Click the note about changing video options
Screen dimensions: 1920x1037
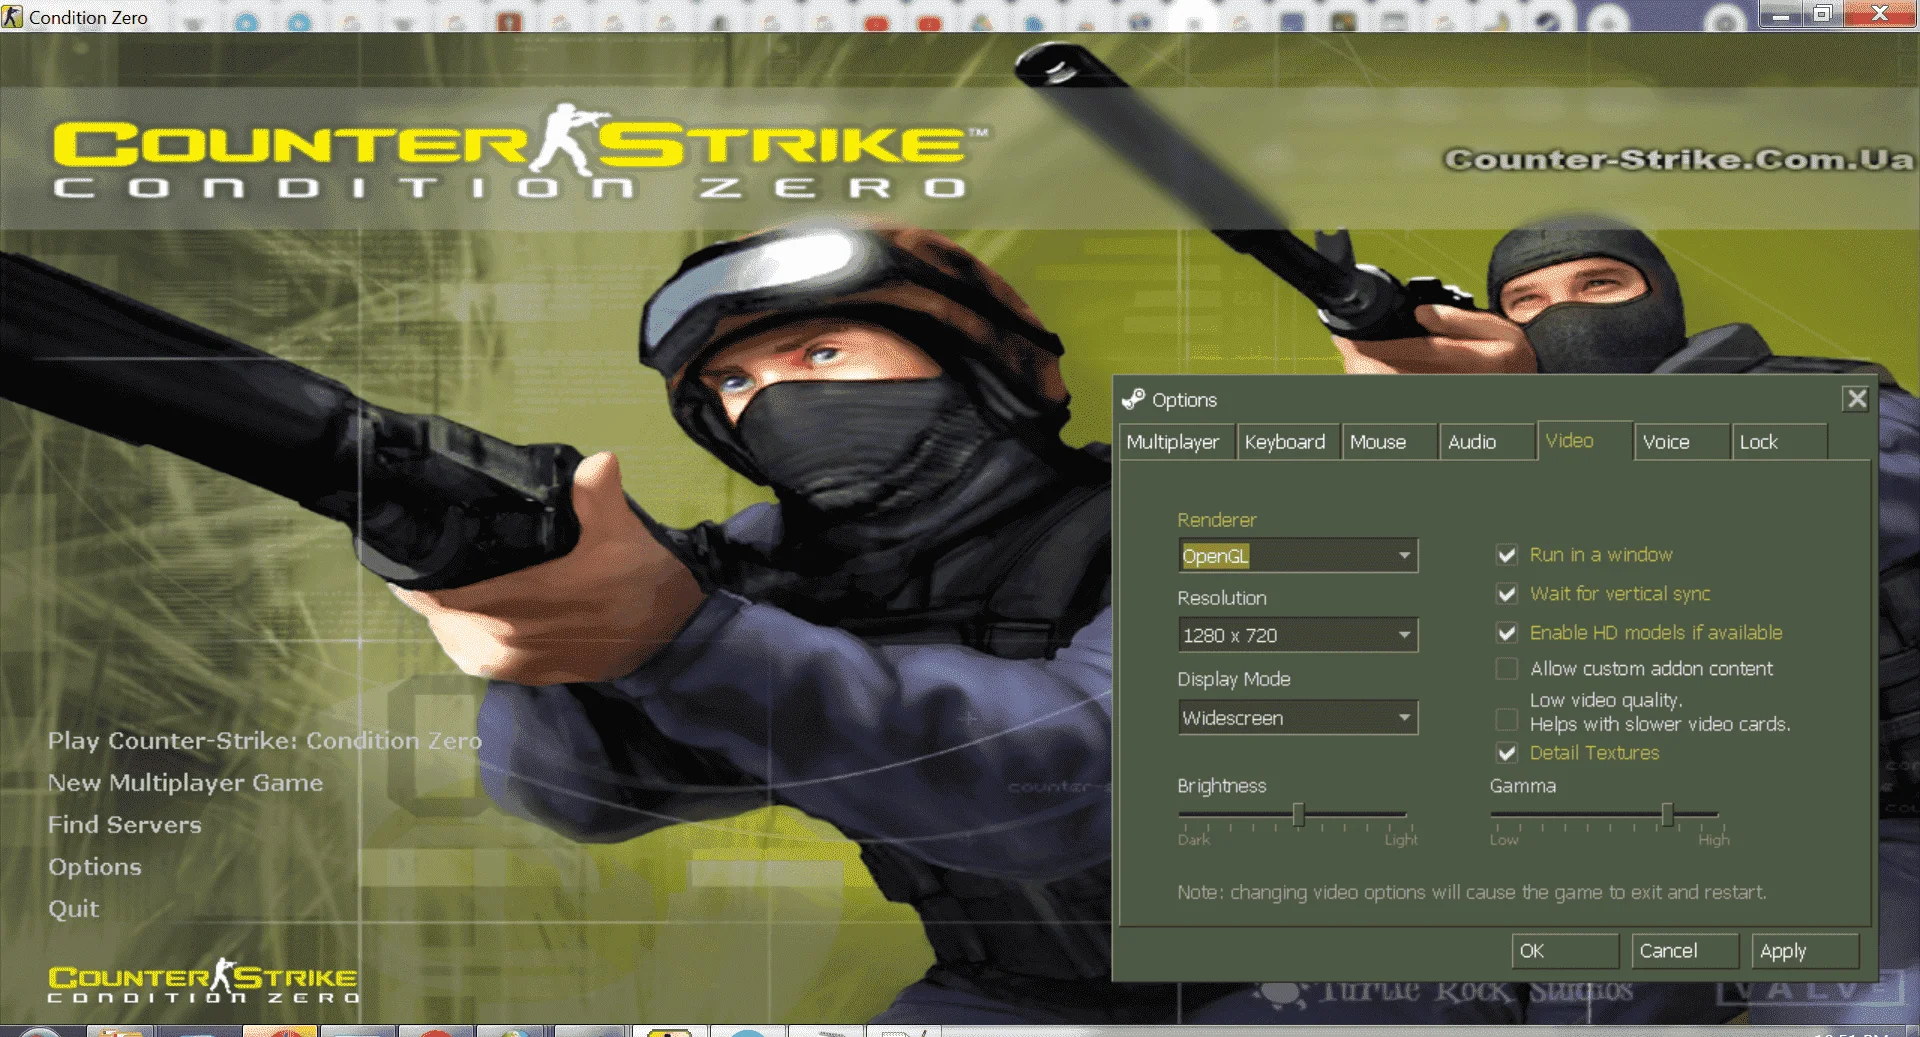coord(1472,892)
